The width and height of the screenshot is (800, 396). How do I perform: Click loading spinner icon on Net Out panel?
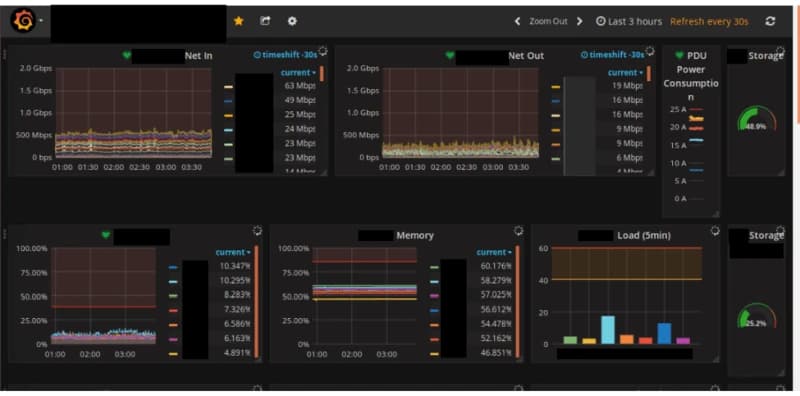click(x=649, y=52)
